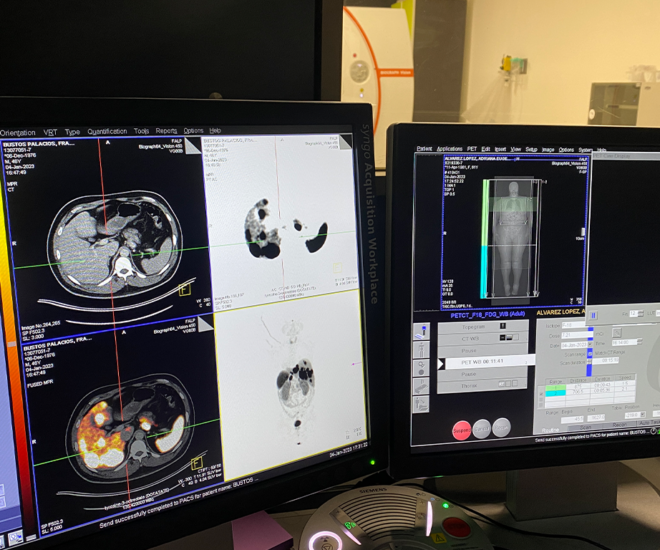
Task: Click the pause icon in PET display panel
Action: tap(594, 315)
